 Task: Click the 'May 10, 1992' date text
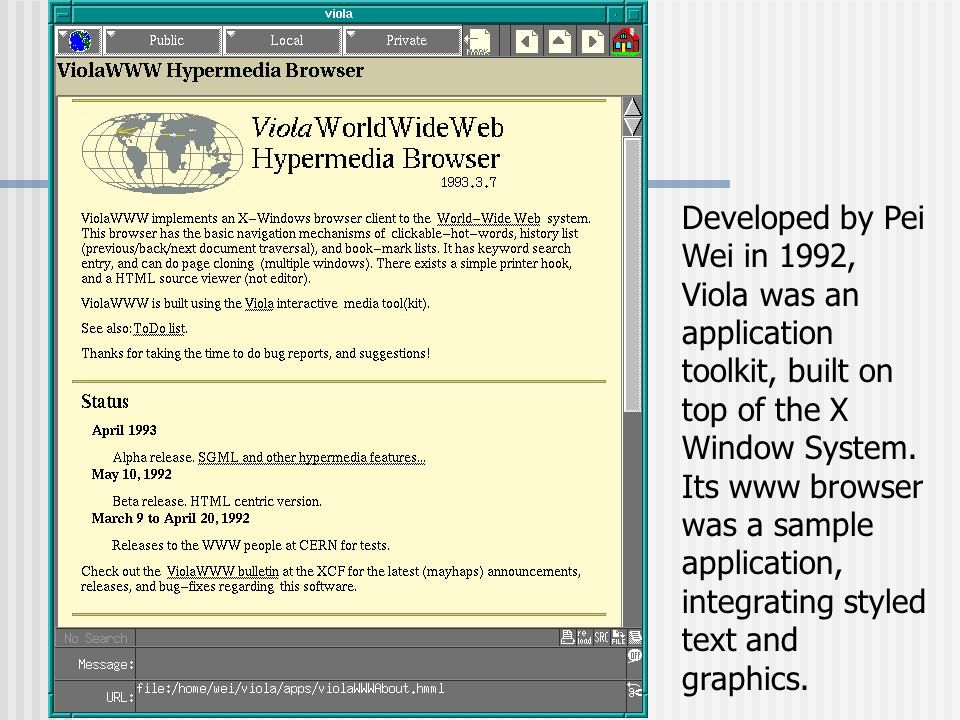coord(132,474)
